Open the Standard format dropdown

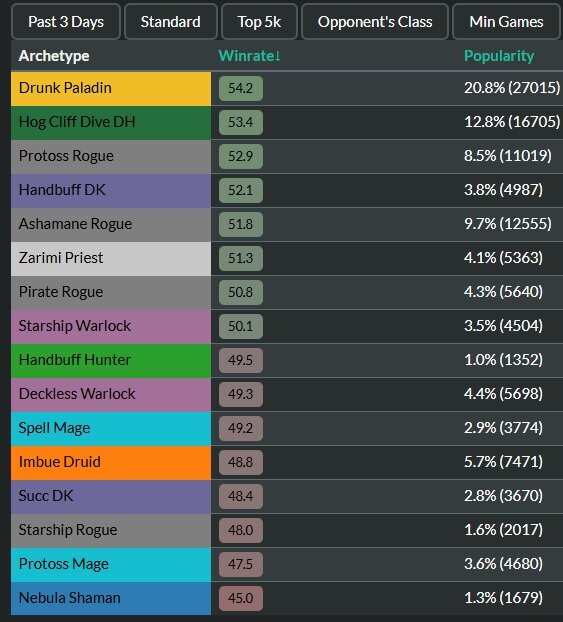(x=171, y=22)
